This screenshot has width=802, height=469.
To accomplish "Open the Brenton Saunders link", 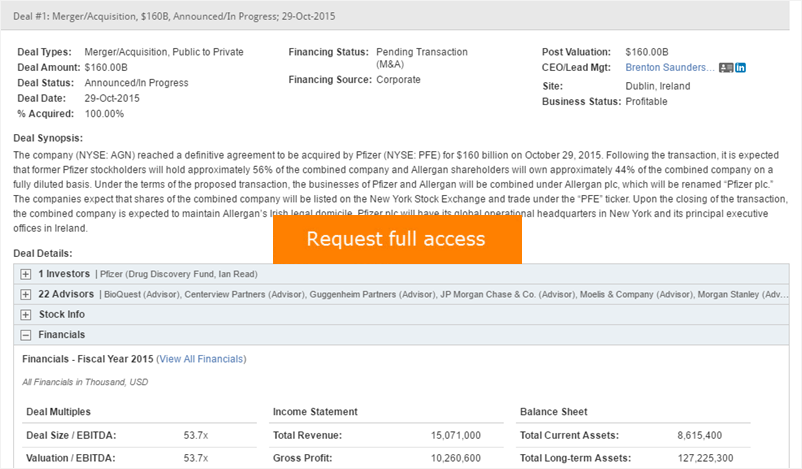I will (670, 68).
